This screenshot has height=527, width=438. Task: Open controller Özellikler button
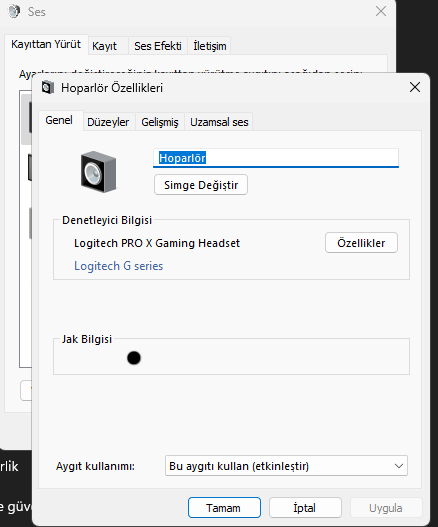tap(361, 243)
